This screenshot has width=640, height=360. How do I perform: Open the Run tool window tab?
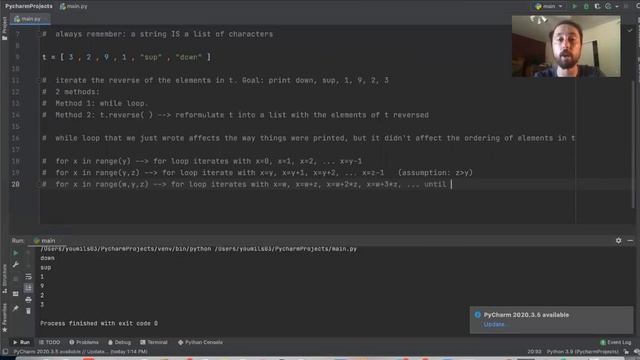click(x=21, y=342)
